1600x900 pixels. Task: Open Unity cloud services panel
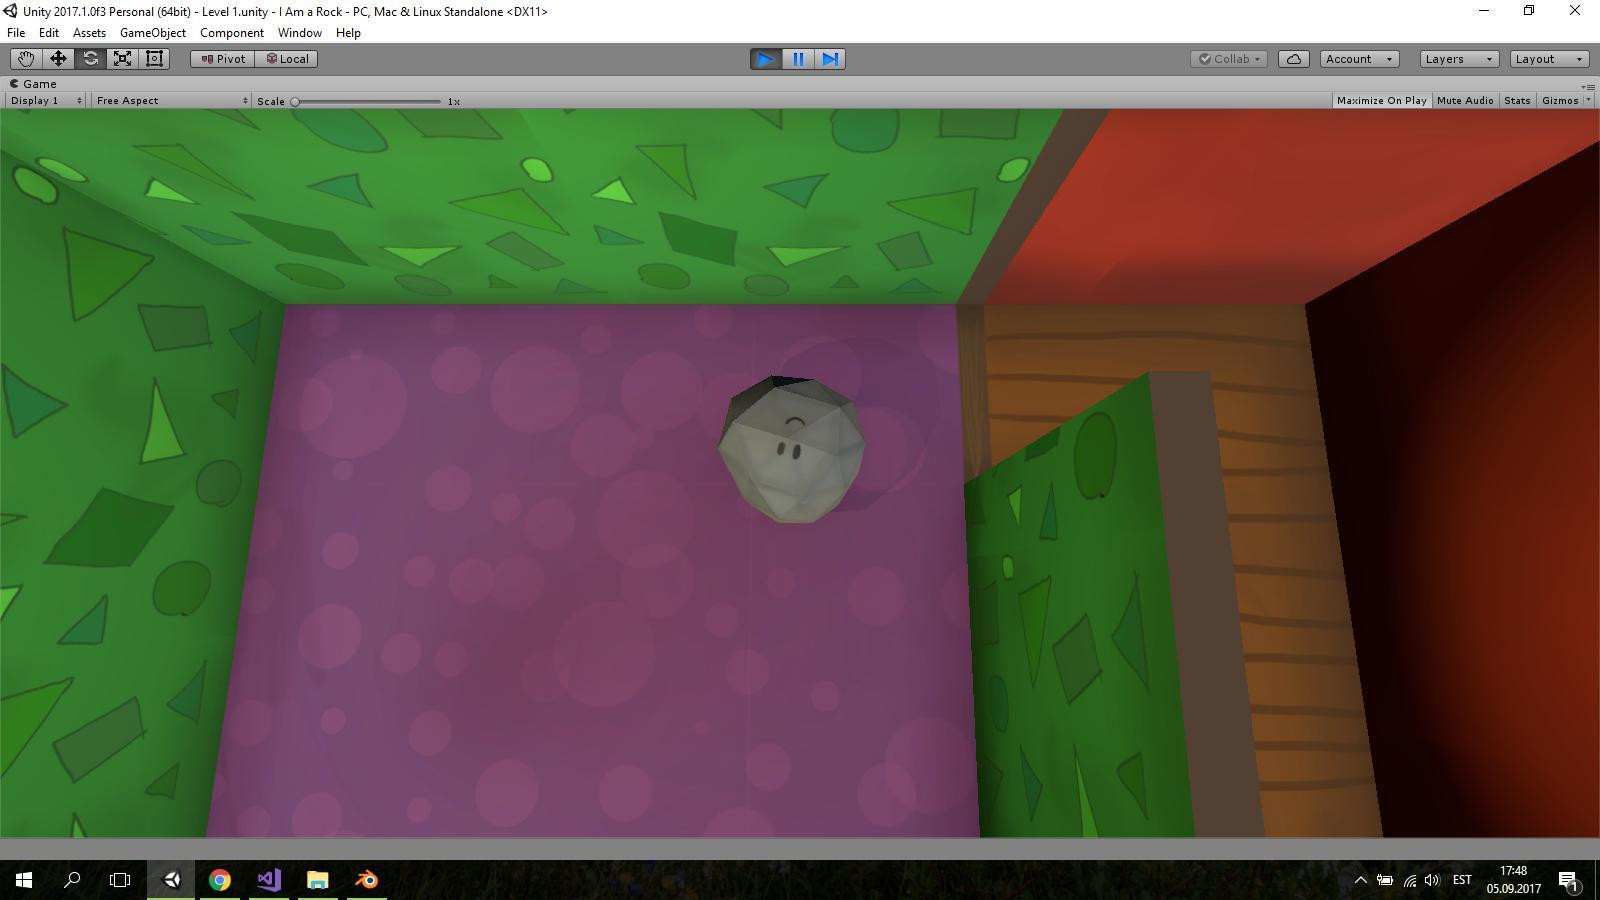[x=1293, y=59]
